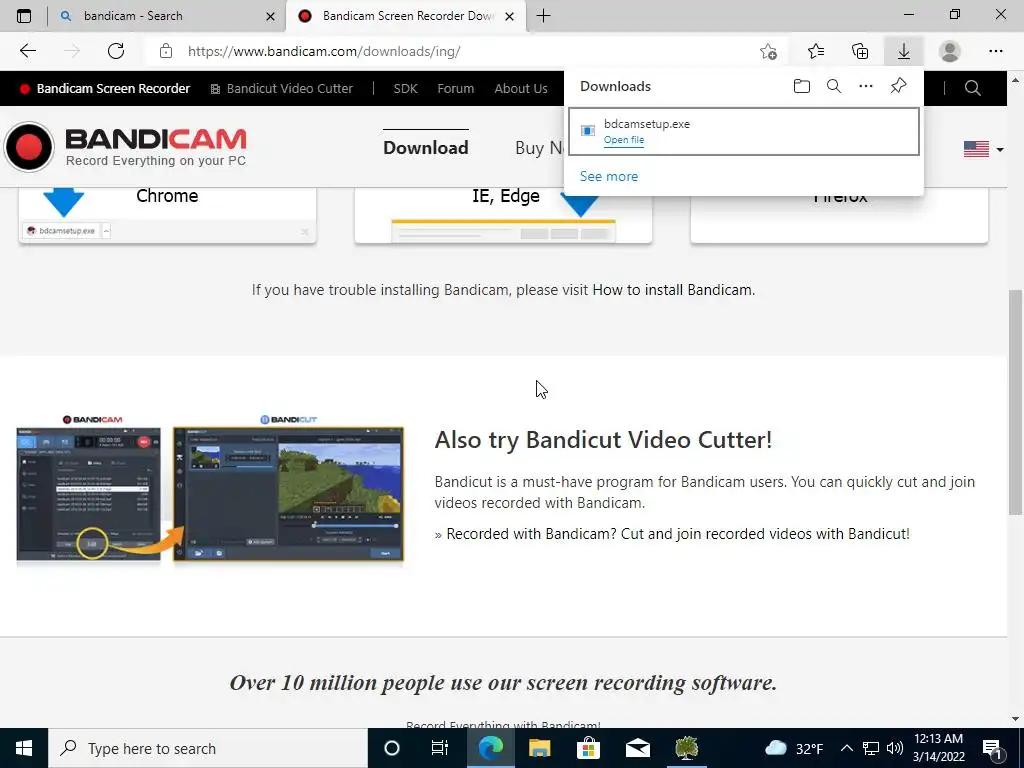
Task: Open the SDK nav link
Action: tap(405, 88)
